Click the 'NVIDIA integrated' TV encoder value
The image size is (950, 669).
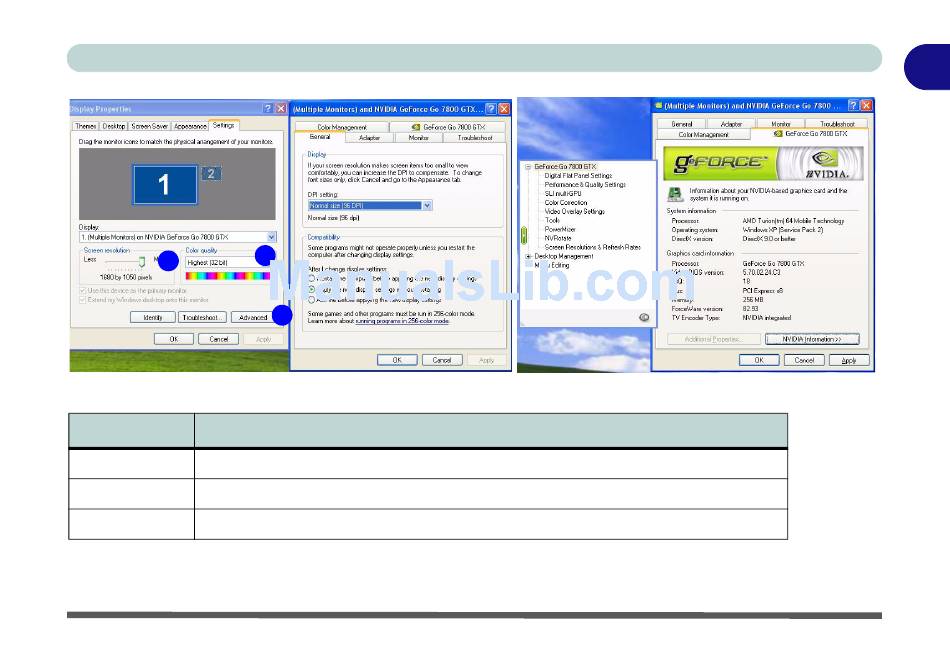click(766, 318)
